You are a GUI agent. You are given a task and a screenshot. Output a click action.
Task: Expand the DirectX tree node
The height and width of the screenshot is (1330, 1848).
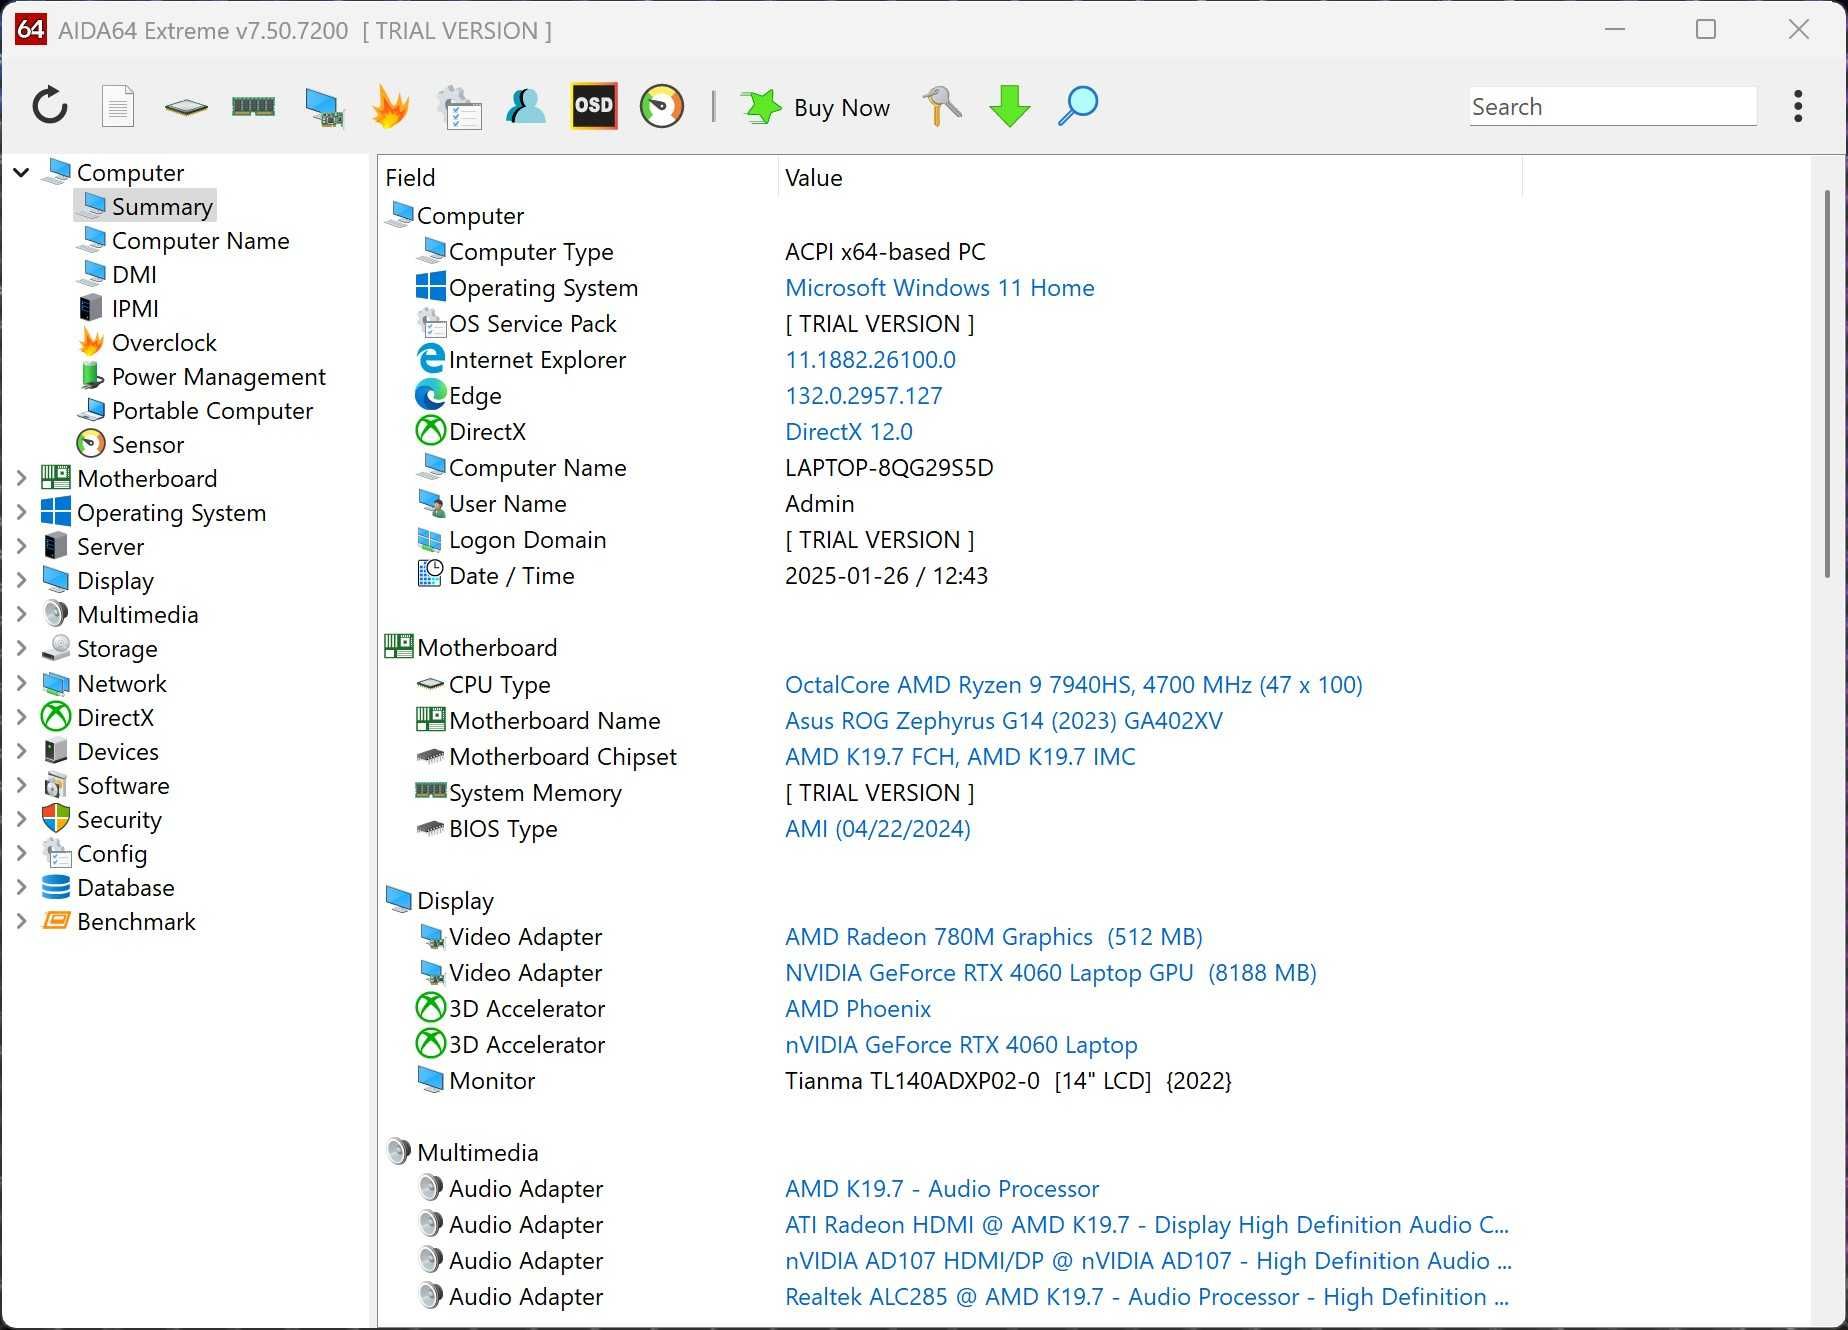(21, 717)
